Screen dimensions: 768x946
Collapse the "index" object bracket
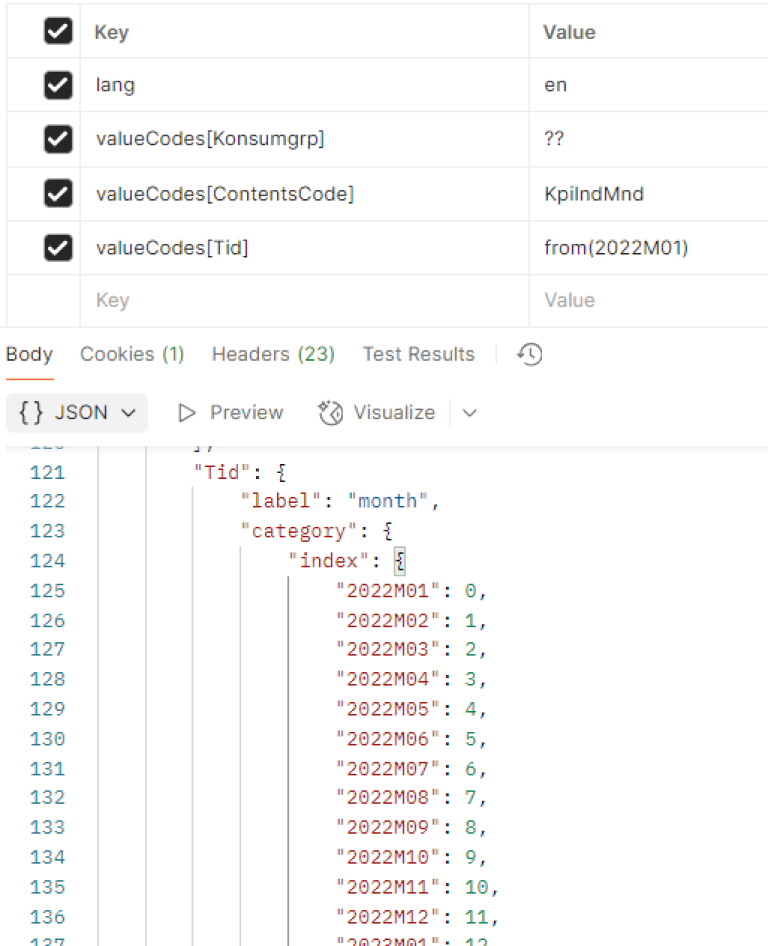(399, 561)
